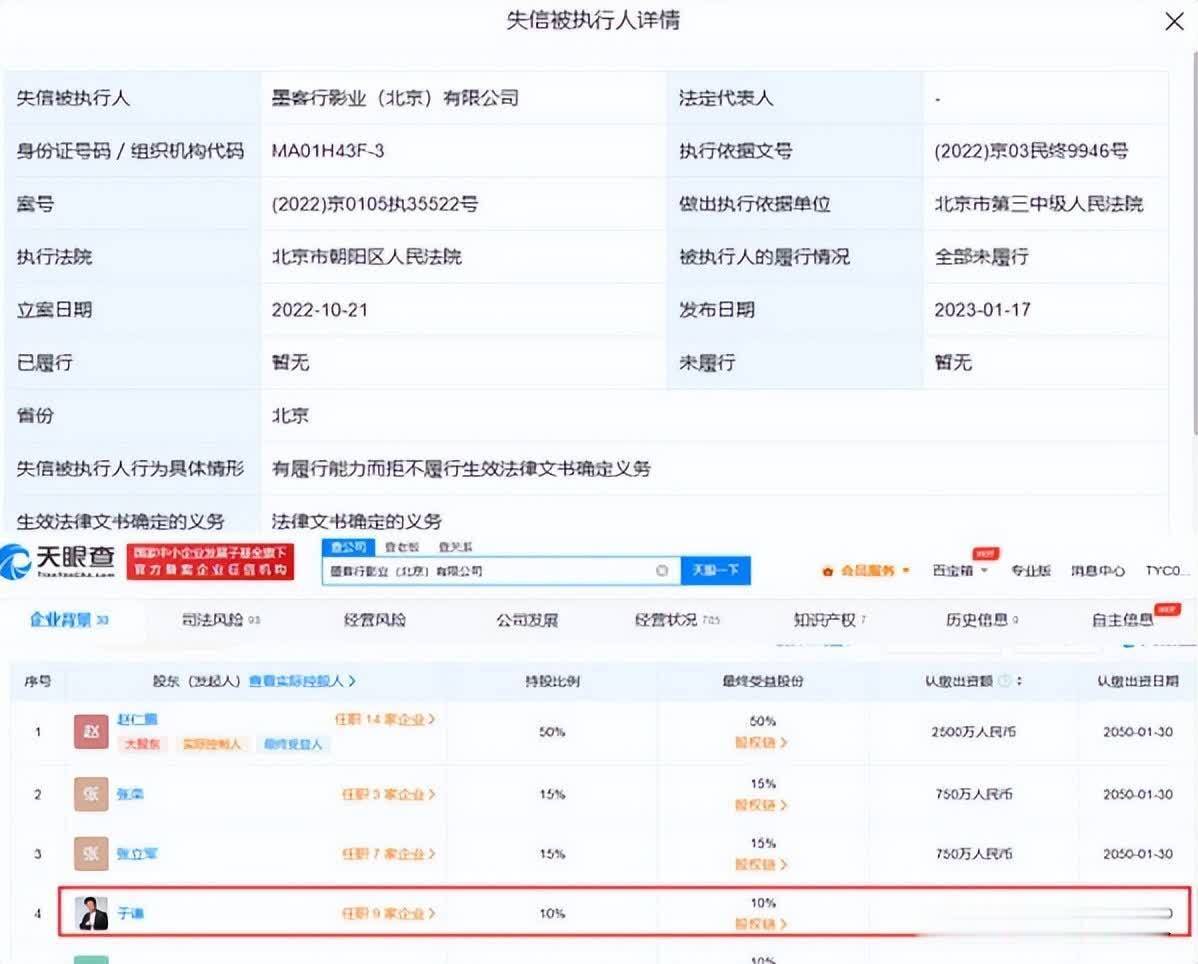Expand 任职 7 家企业 for row 3
Viewport: 1198px width, 964px height.
[388, 853]
